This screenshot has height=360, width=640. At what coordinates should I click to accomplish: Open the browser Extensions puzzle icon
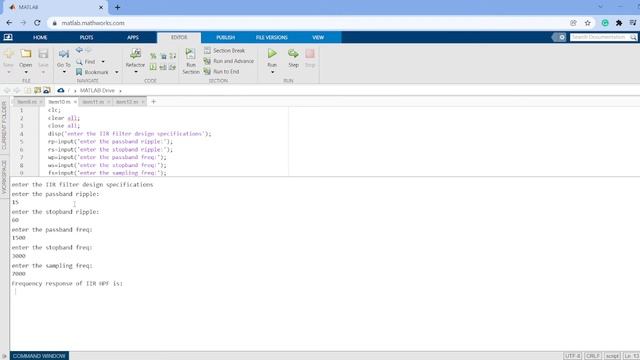click(619, 23)
